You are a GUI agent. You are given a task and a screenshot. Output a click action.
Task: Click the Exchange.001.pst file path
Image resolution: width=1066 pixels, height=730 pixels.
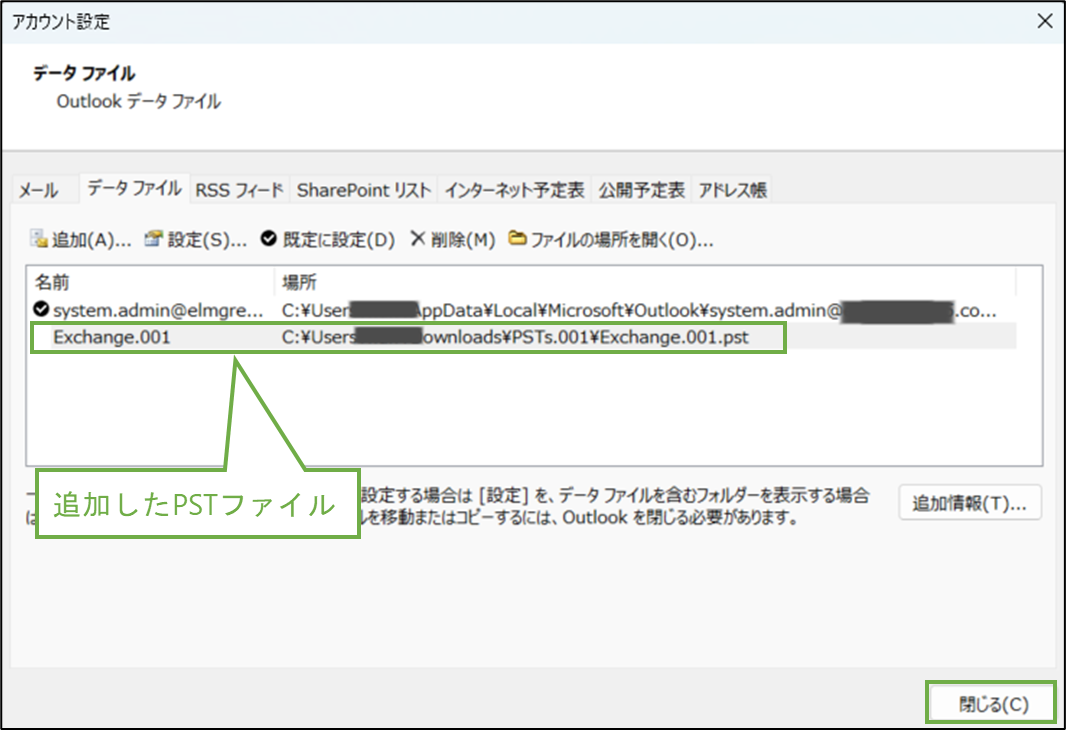pyautogui.click(x=515, y=337)
